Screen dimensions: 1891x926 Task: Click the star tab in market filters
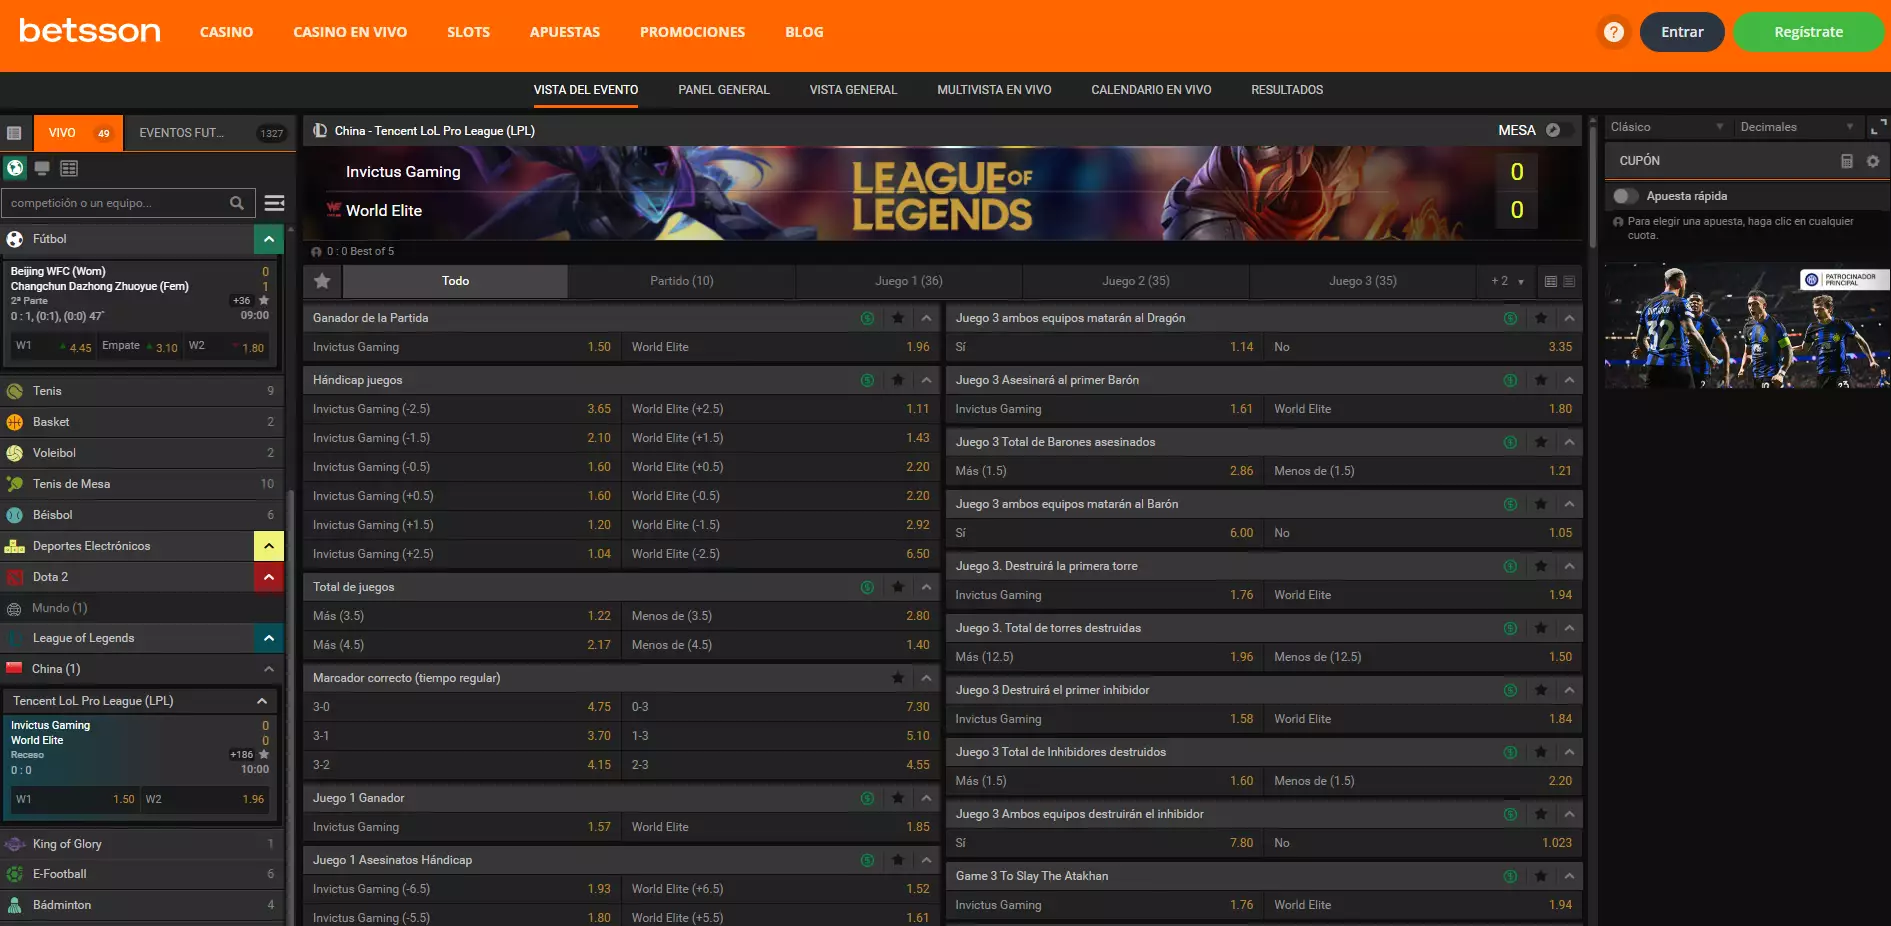point(322,281)
